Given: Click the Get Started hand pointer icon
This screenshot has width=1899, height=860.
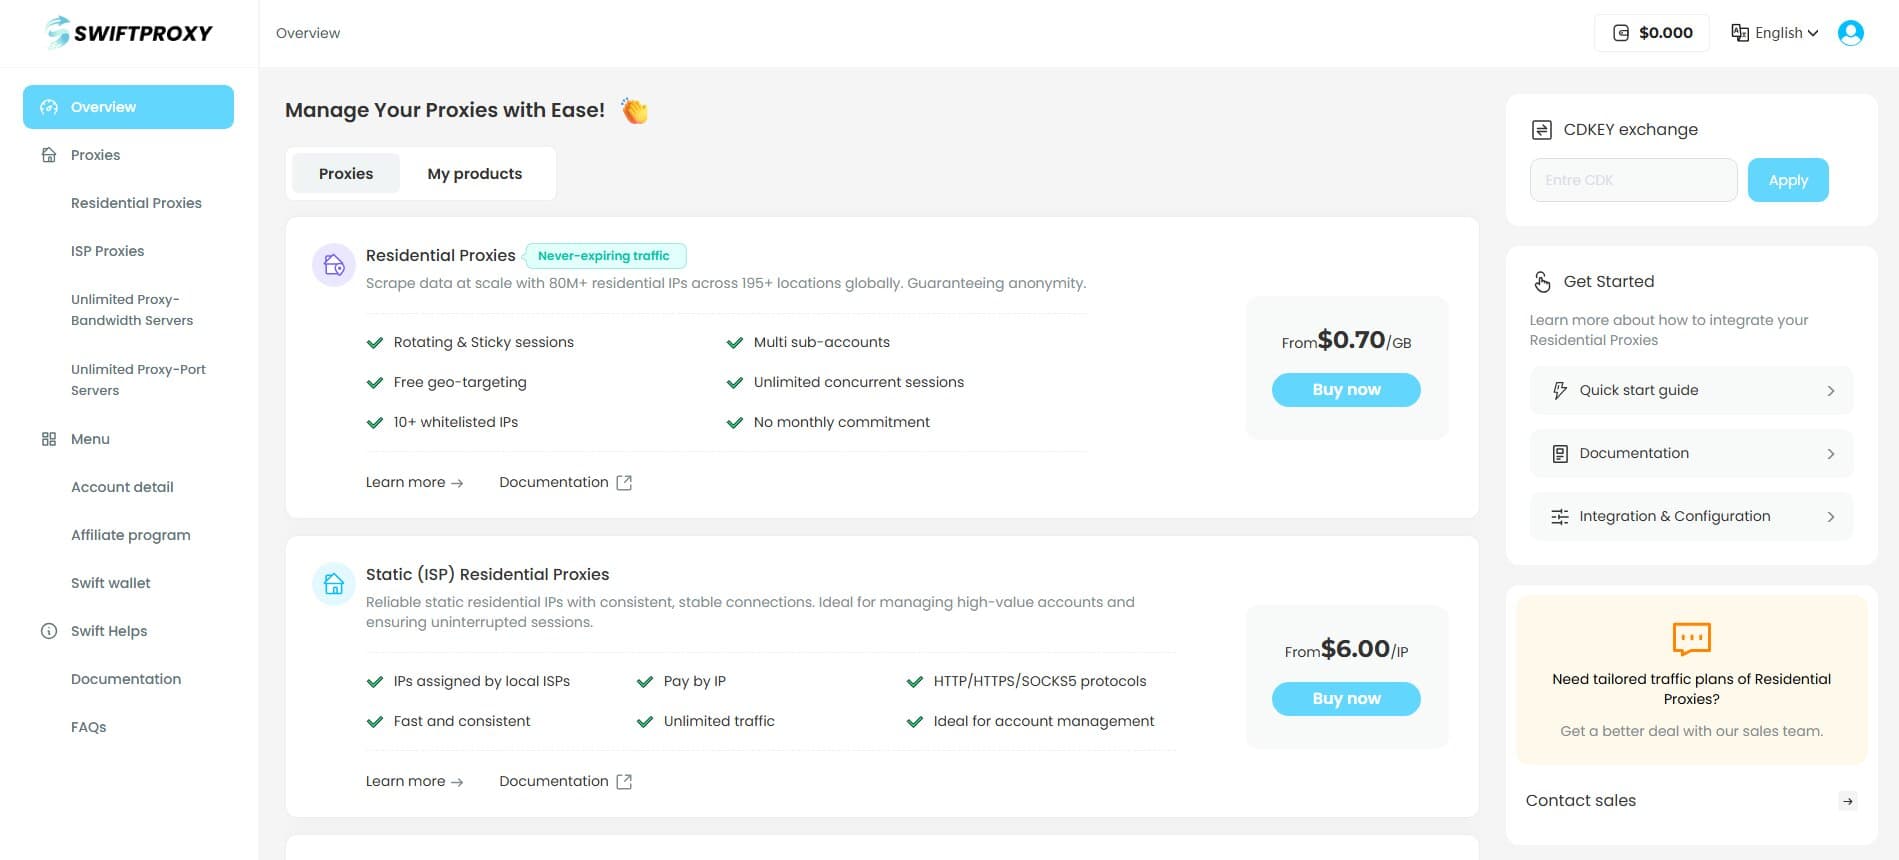Looking at the screenshot, I should (x=1542, y=282).
